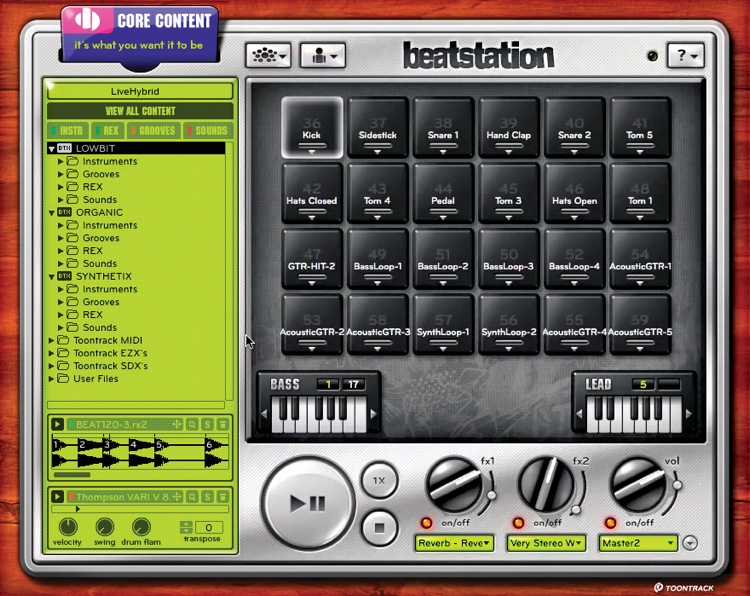
Task: Open the pad layout dropdown menu
Action: coord(268,55)
